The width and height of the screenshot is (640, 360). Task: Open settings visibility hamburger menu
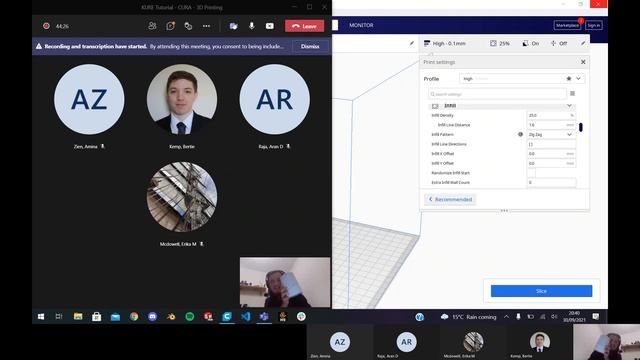coord(572,93)
